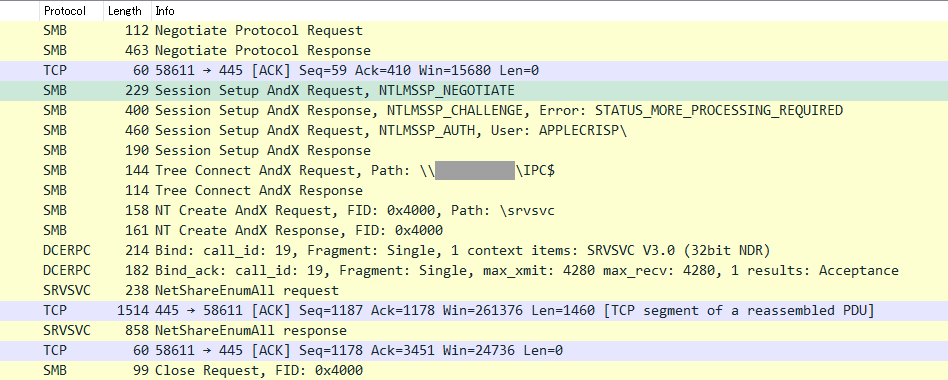Image resolution: width=948 pixels, height=380 pixels.
Task: Select the Close Request FID 0x4000 packet
Action: click(474, 370)
